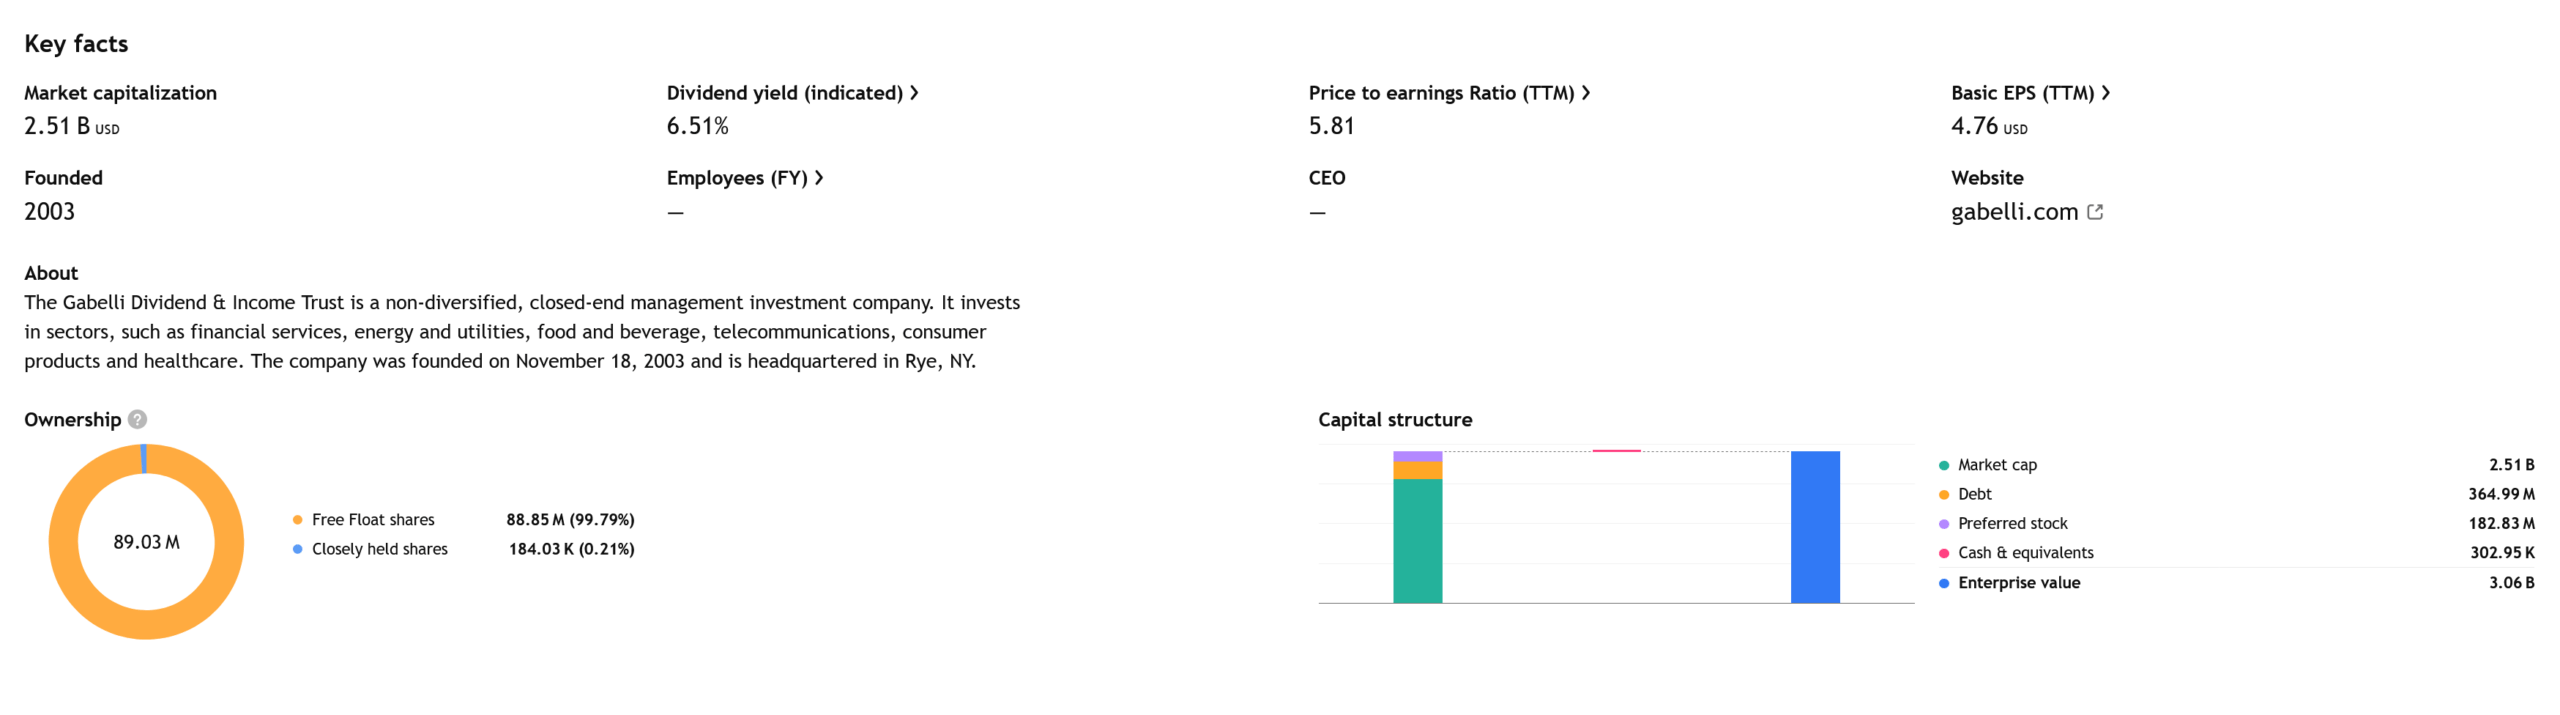Select the Capital structure section header
Viewport: 2560px width, 715px height.
[x=1394, y=419]
